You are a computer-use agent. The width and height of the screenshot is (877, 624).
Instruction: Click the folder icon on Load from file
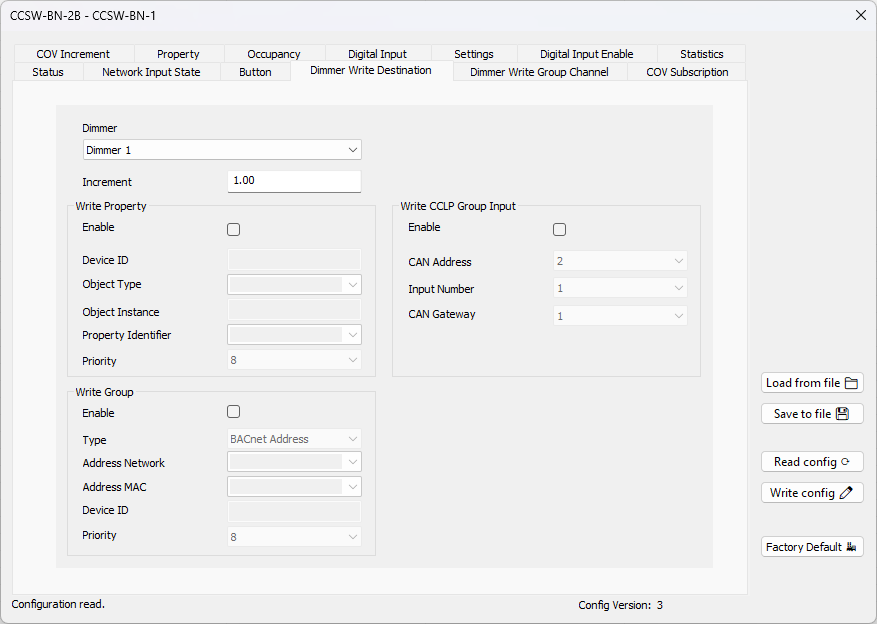[851, 383]
